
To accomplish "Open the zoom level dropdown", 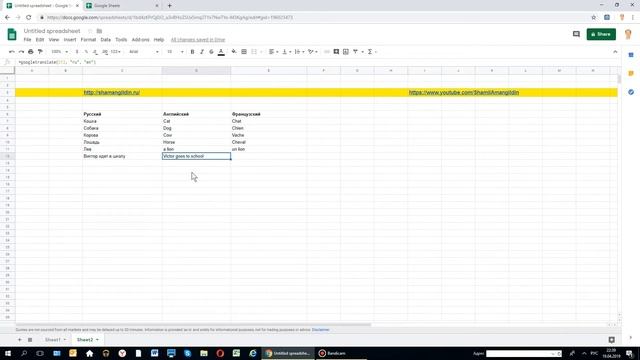I will [x=60, y=52].
